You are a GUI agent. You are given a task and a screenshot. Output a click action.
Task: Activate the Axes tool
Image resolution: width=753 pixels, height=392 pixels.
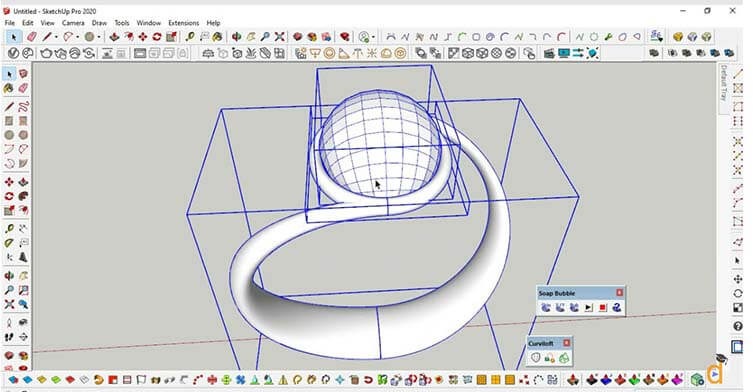9,257
